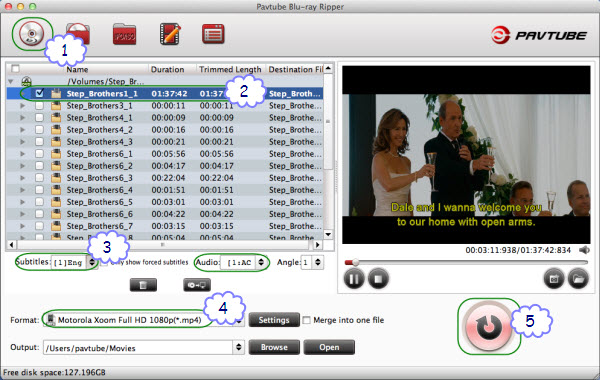Mute with the speaker volume icon
Screen dimensions: 600x380
coord(584,250)
